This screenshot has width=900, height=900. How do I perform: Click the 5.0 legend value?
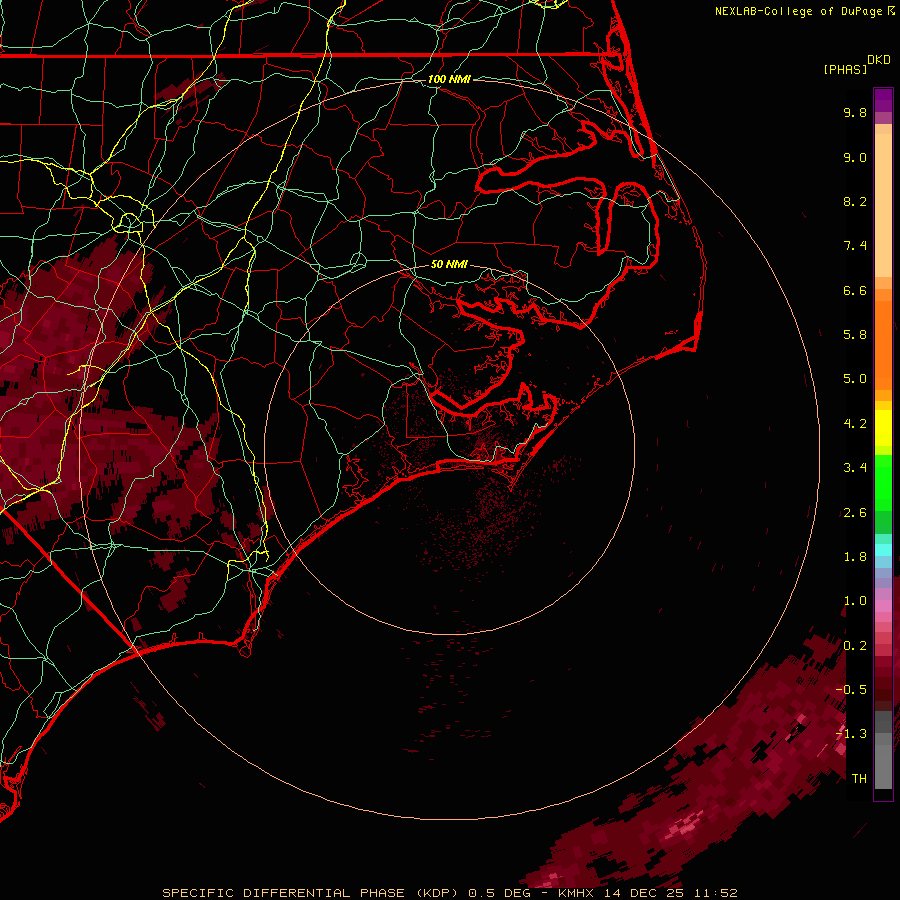(855, 379)
